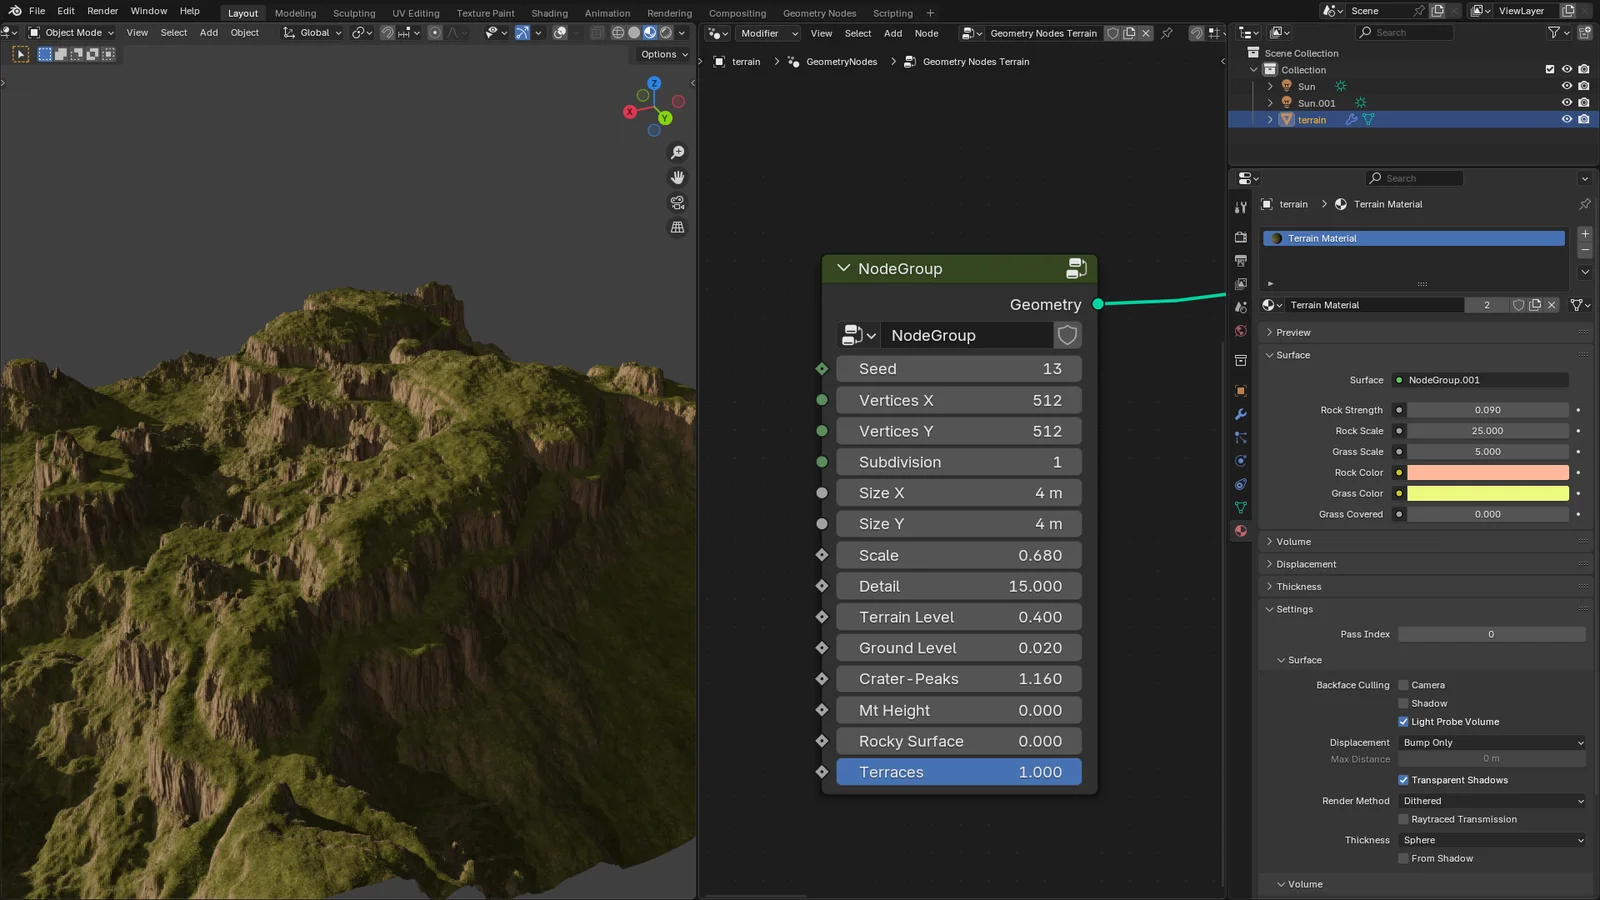Viewport: 1600px width, 900px height.
Task: Open the Material Properties tab in properties editor
Action: point(1240,530)
